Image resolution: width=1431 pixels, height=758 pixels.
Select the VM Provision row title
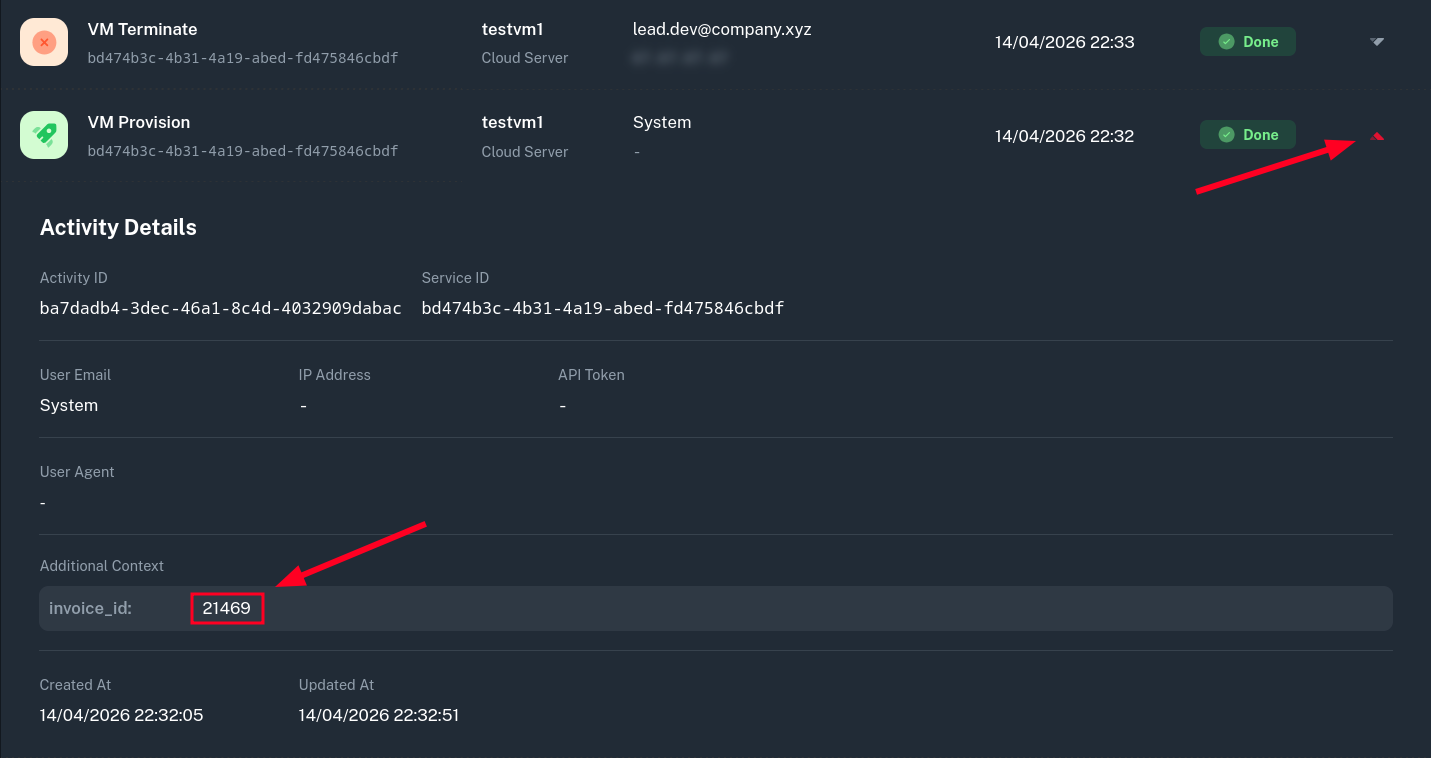pyautogui.click(x=139, y=122)
